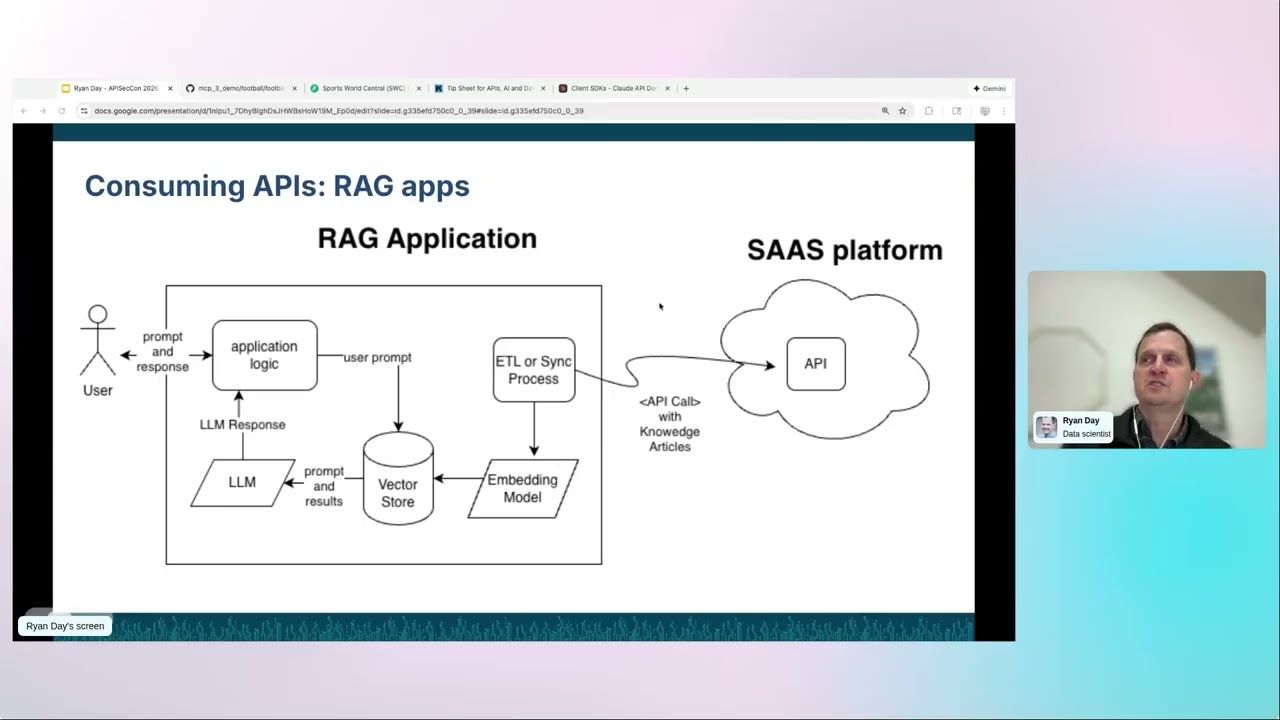Close the mcp_3_demo tab
The image size is (1280, 720).
pyautogui.click(x=294, y=88)
